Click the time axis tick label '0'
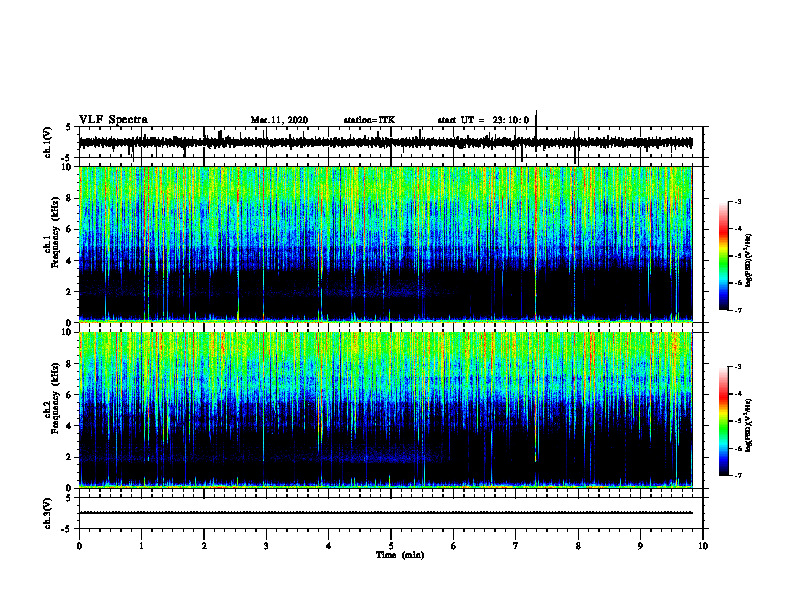This screenshot has height=612, width=792. coord(79,546)
